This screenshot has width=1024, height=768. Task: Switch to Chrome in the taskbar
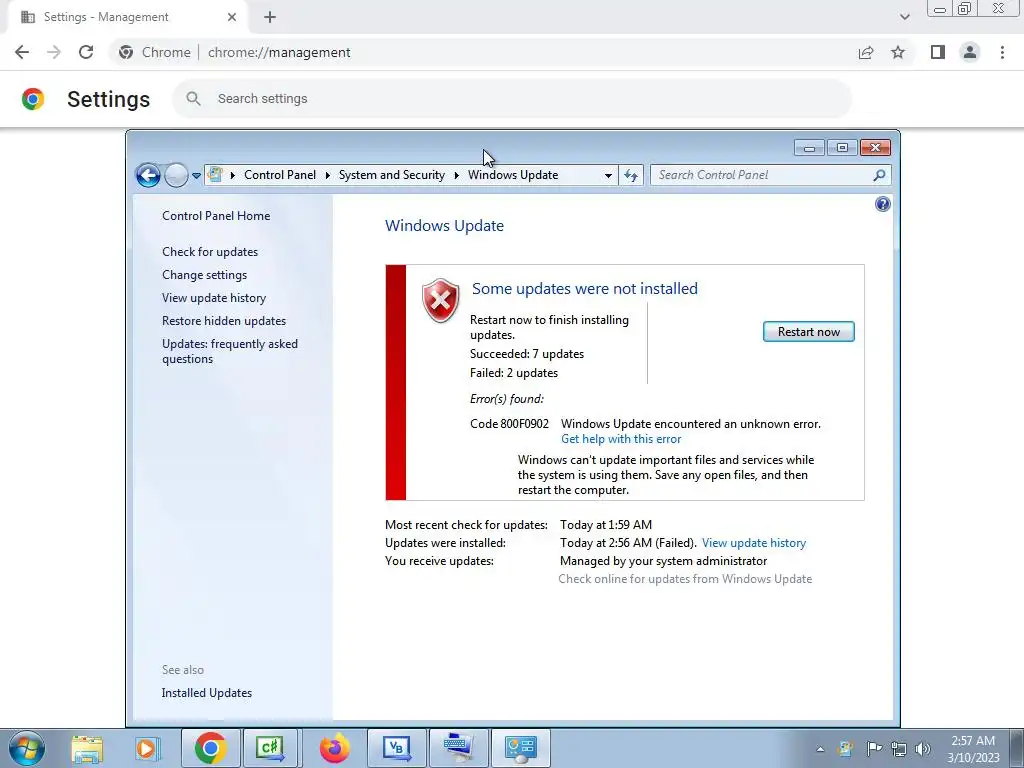coord(210,748)
